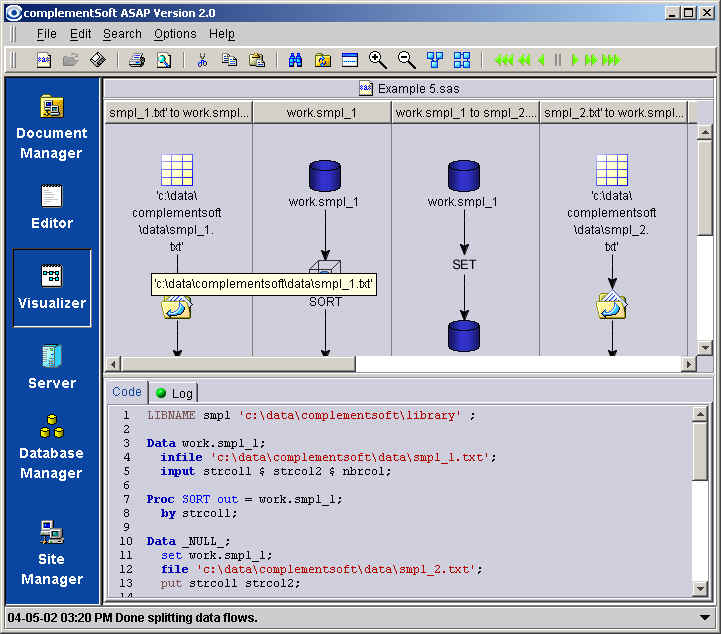This screenshot has height=634, width=721.
Task: Click the scissors cut icon
Action: pyautogui.click(x=202, y=60)
